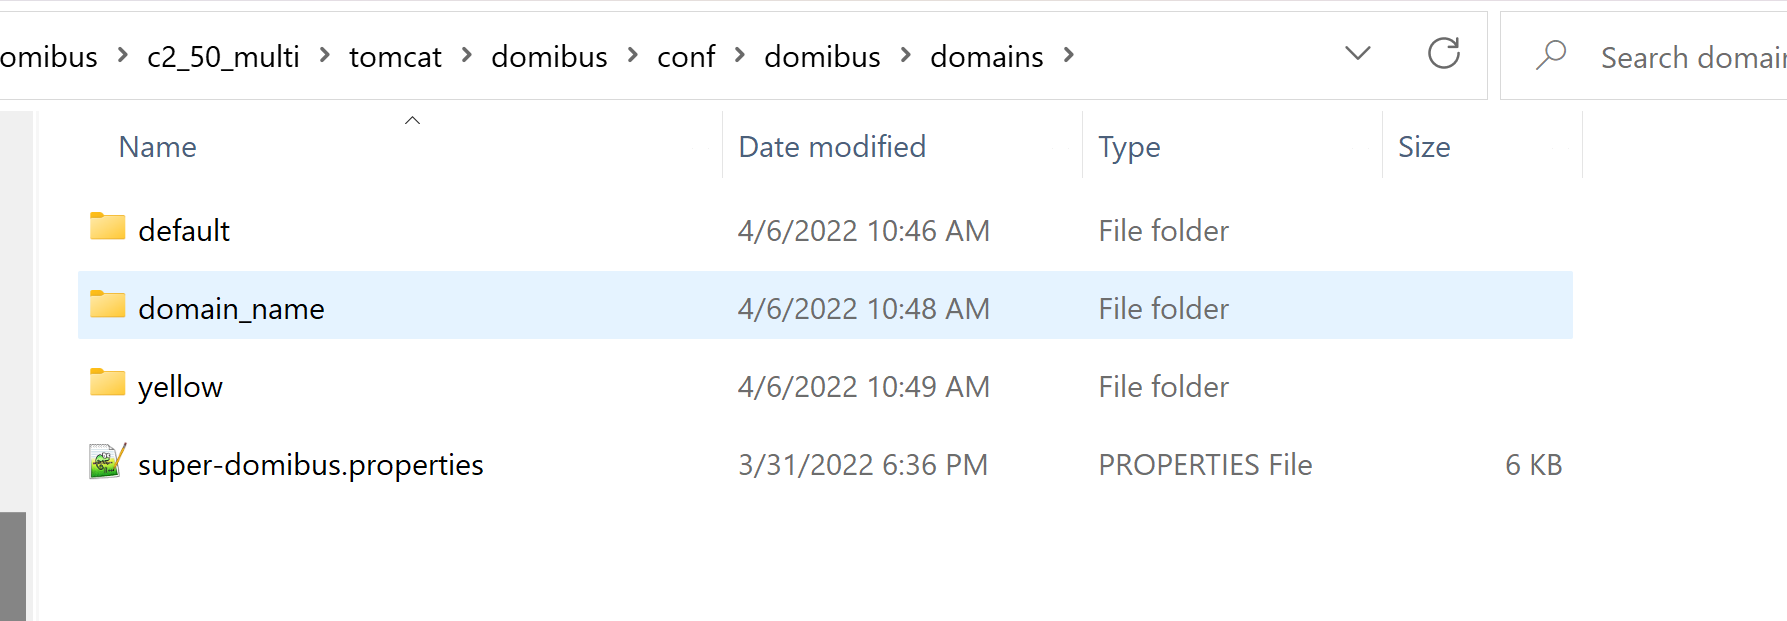
Task: Click the refresh icon in address bar
Action: click(x=1443, y=54)
